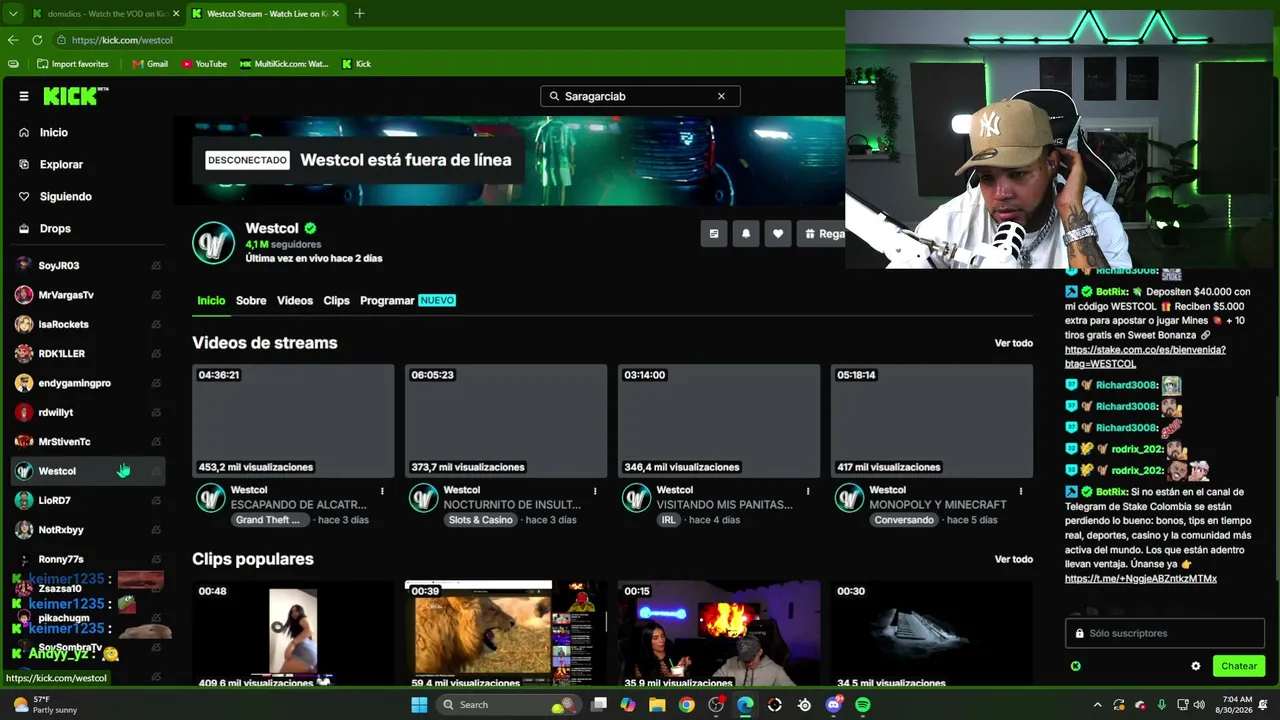Expand the browser tab list dropdown
This screenshot has height=720, width=1280.
point(13,13)
